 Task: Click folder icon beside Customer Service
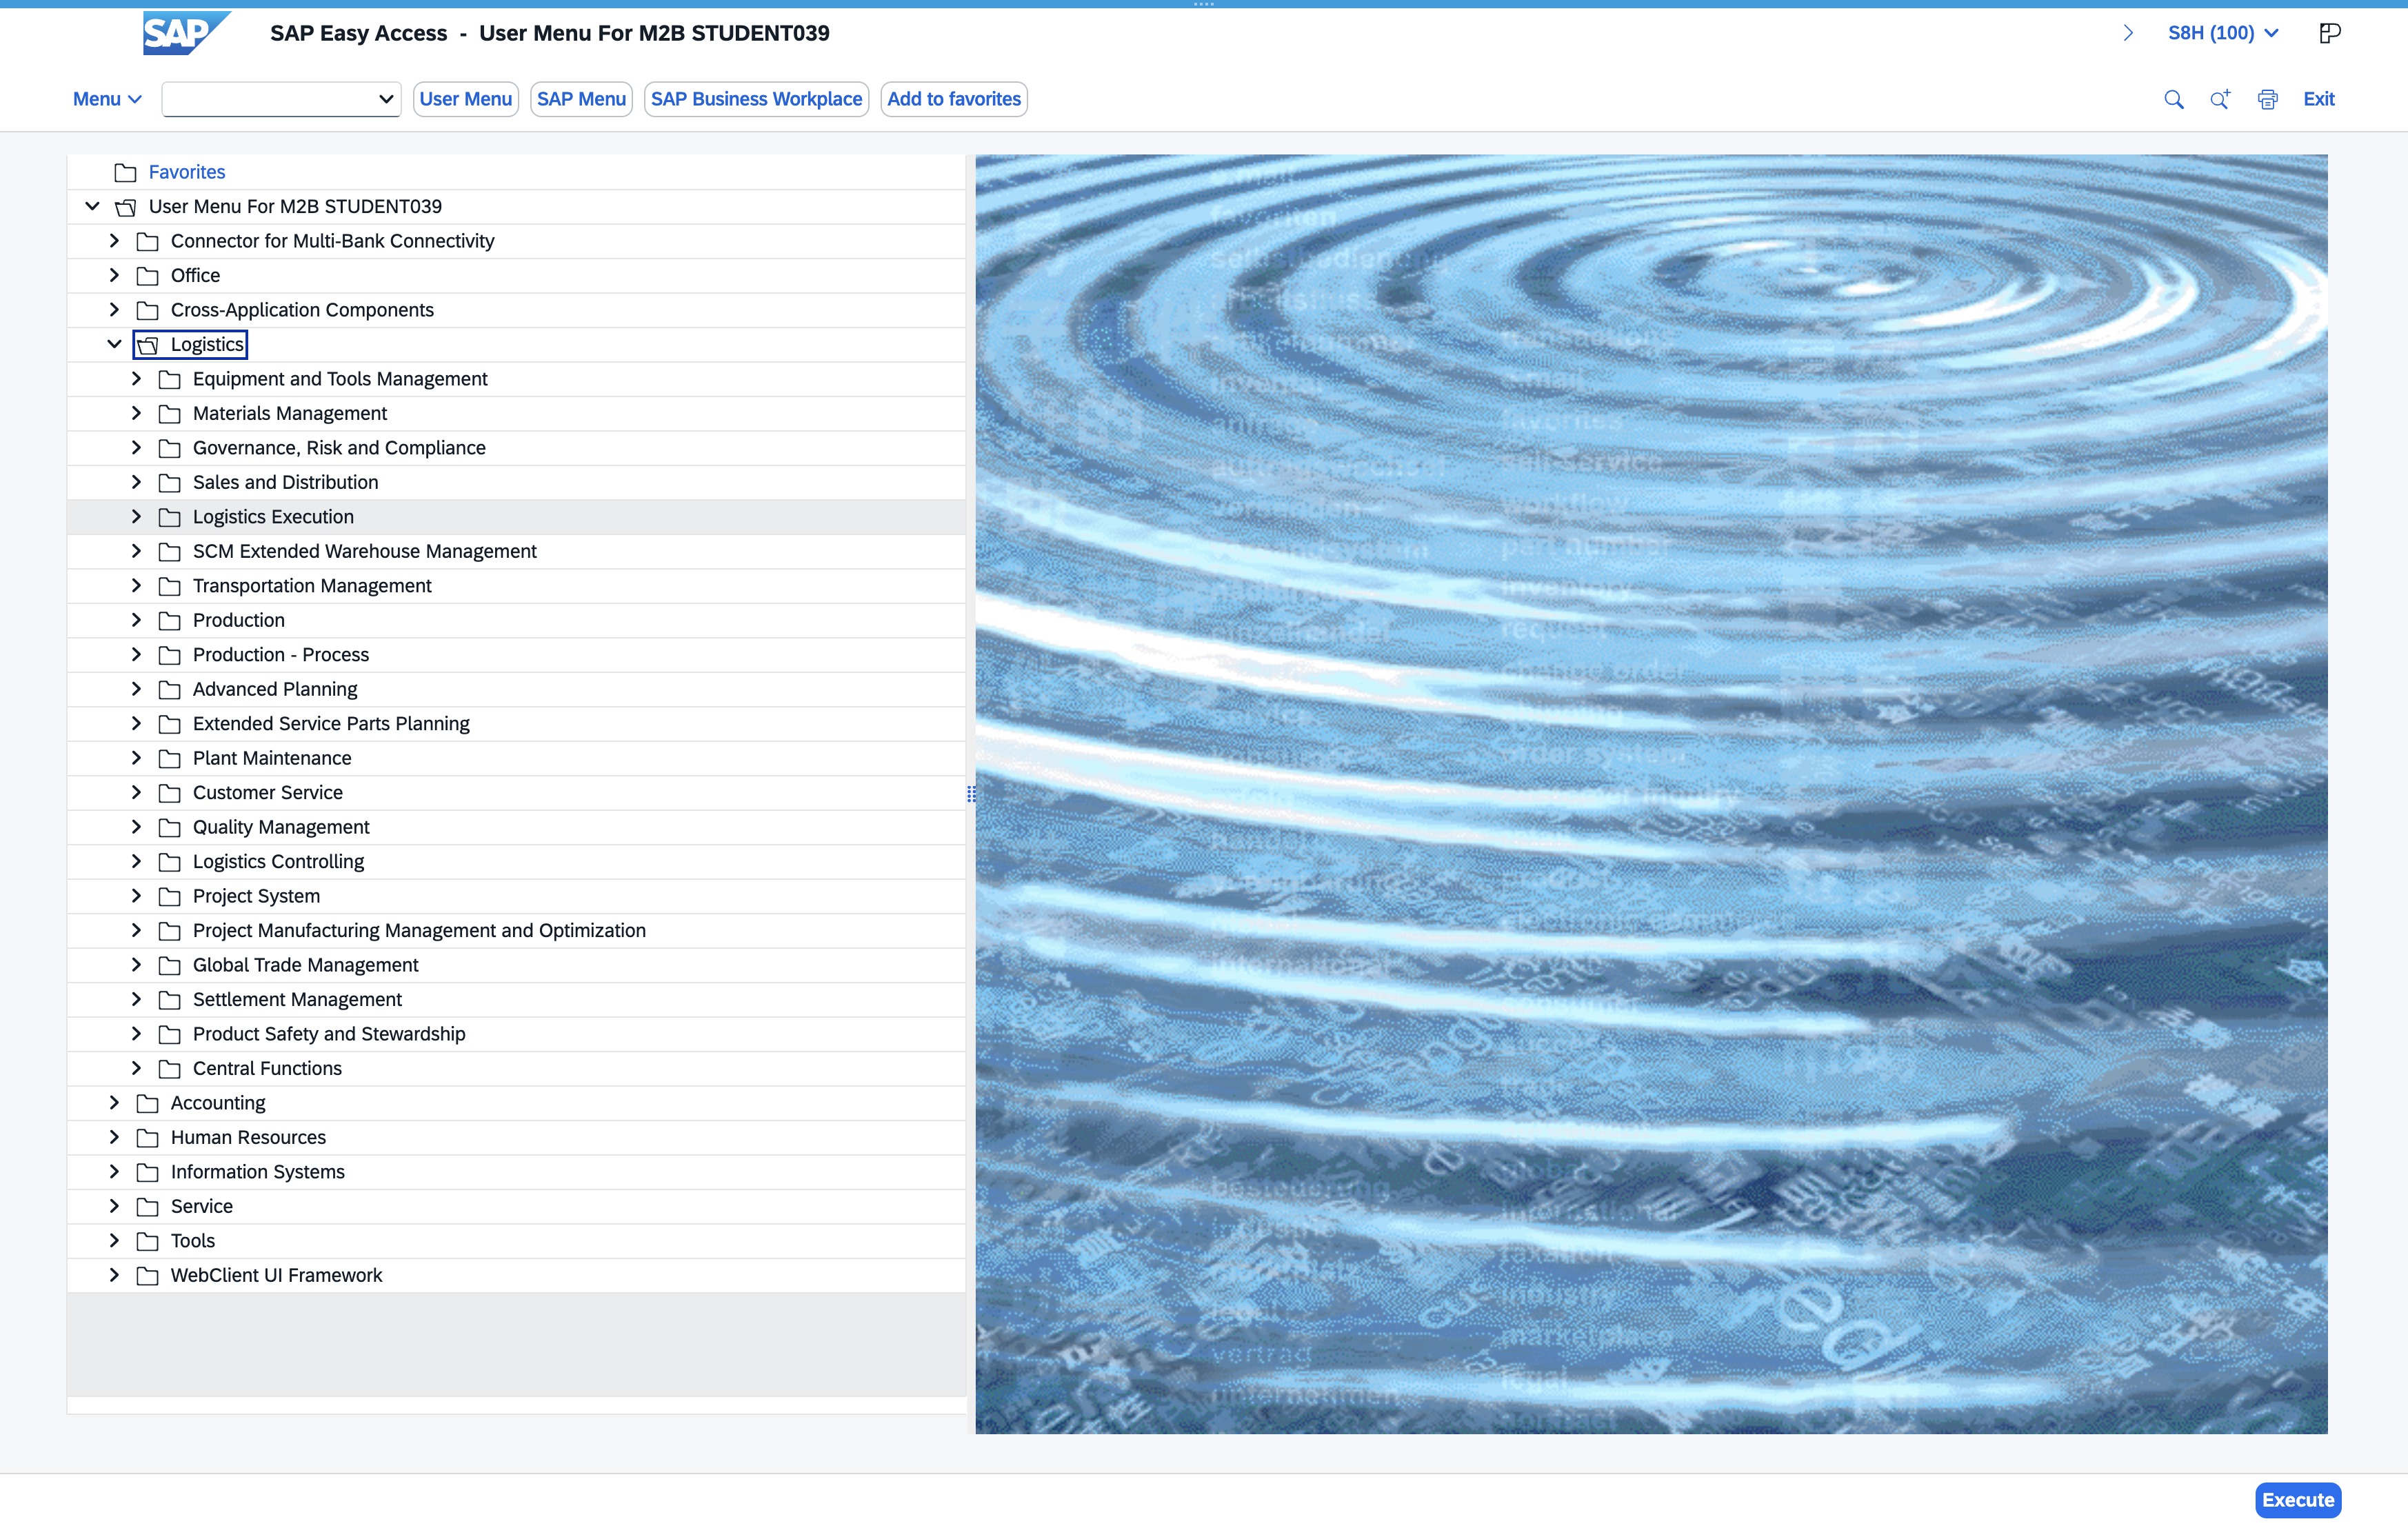click(x=170, y=794)
